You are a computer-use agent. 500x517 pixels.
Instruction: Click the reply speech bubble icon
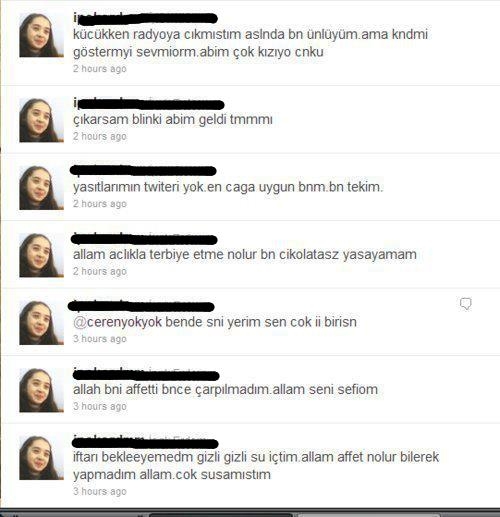[466, 304]
